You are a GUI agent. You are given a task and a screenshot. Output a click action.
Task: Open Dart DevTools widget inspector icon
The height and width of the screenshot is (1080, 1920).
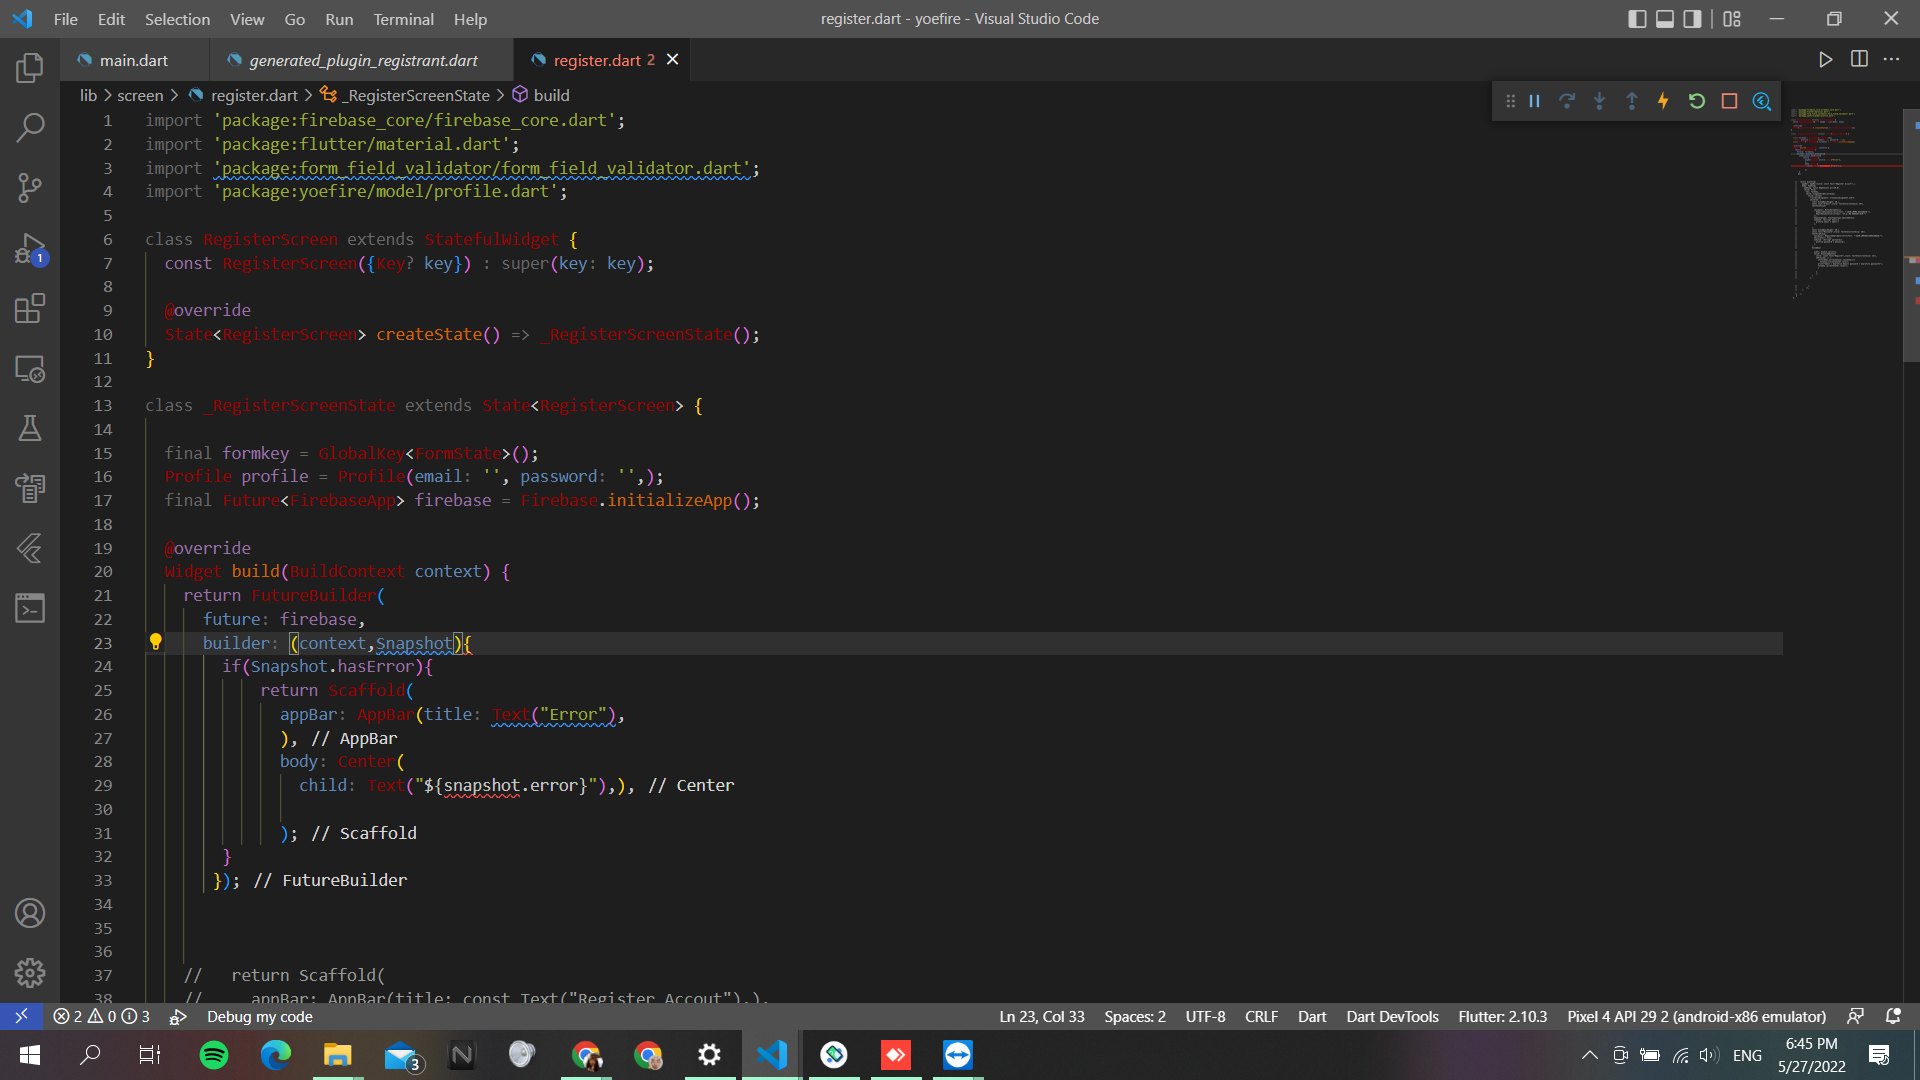coord(1762,101)
